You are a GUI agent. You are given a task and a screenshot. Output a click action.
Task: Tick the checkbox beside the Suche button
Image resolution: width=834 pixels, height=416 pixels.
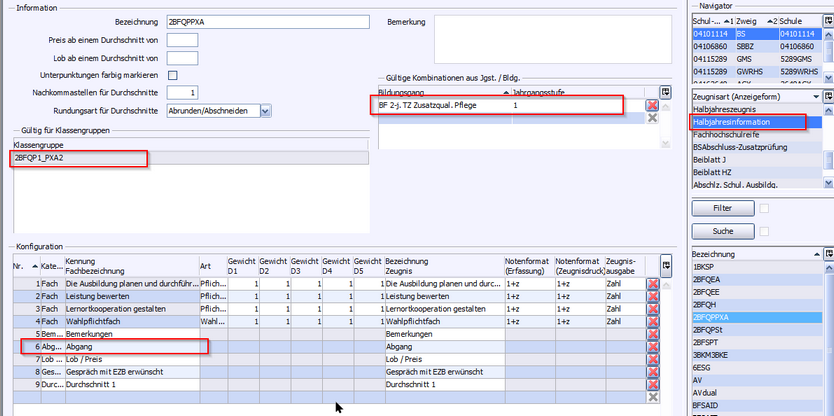(764, 231)
